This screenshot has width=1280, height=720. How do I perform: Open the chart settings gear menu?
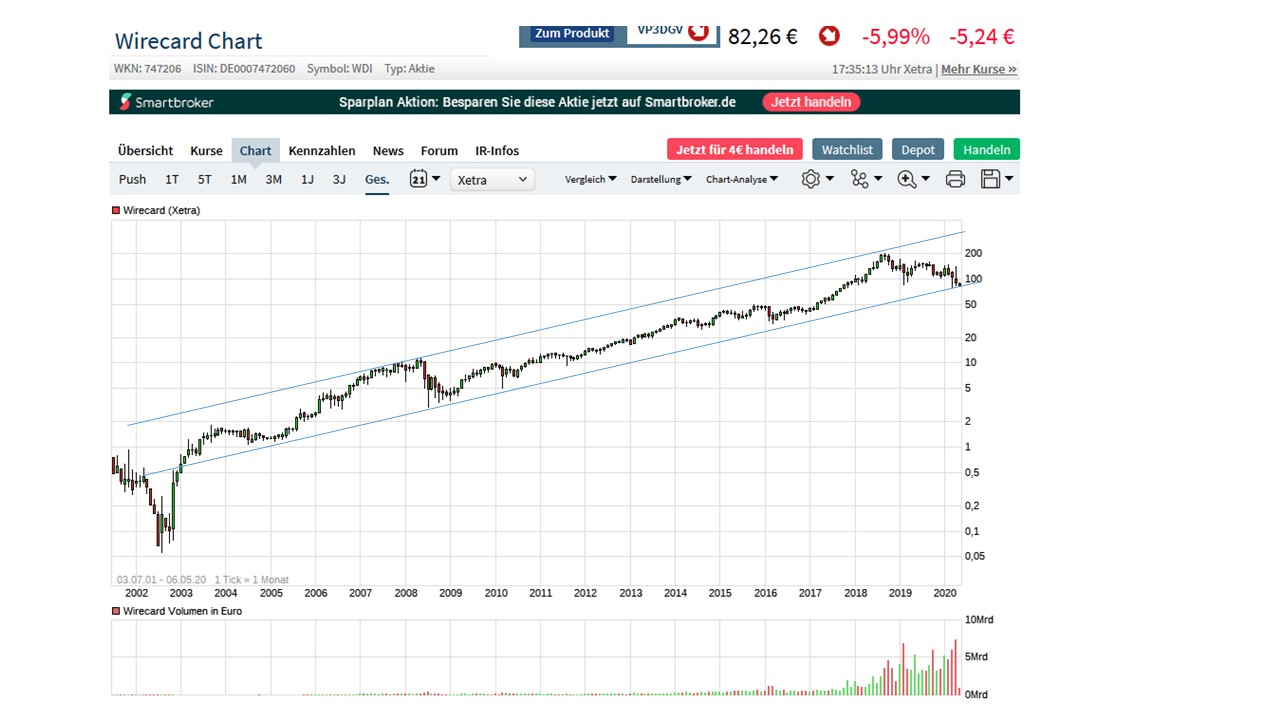pos(817,179)
